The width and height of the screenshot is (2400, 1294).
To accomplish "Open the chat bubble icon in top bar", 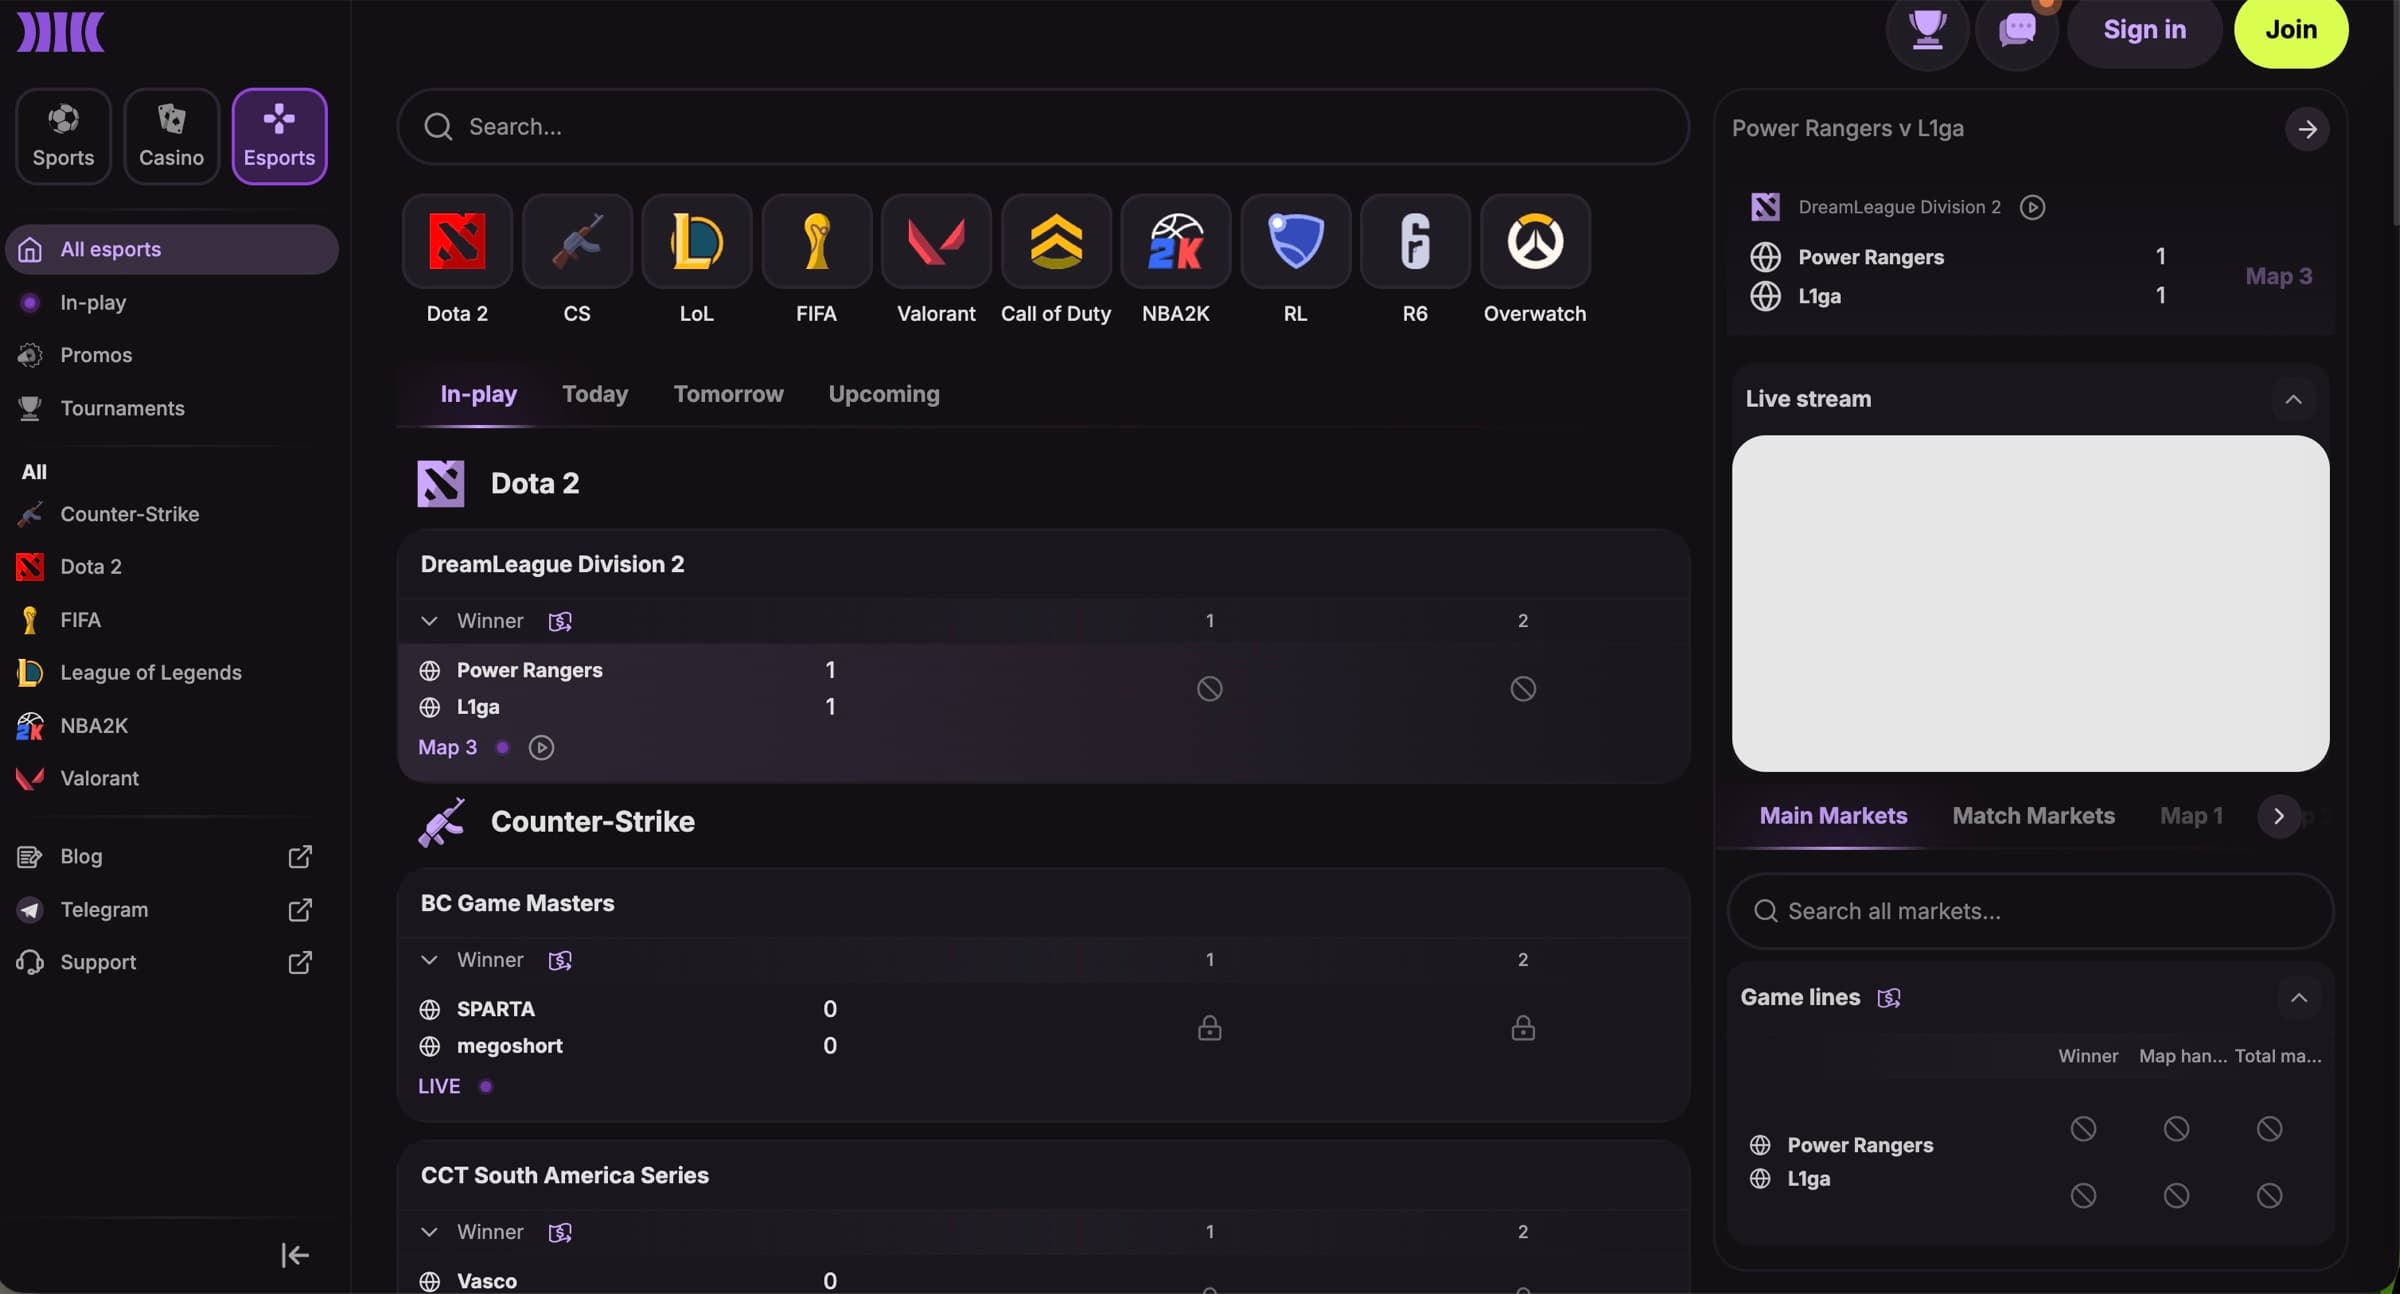I will (2017, 30).
